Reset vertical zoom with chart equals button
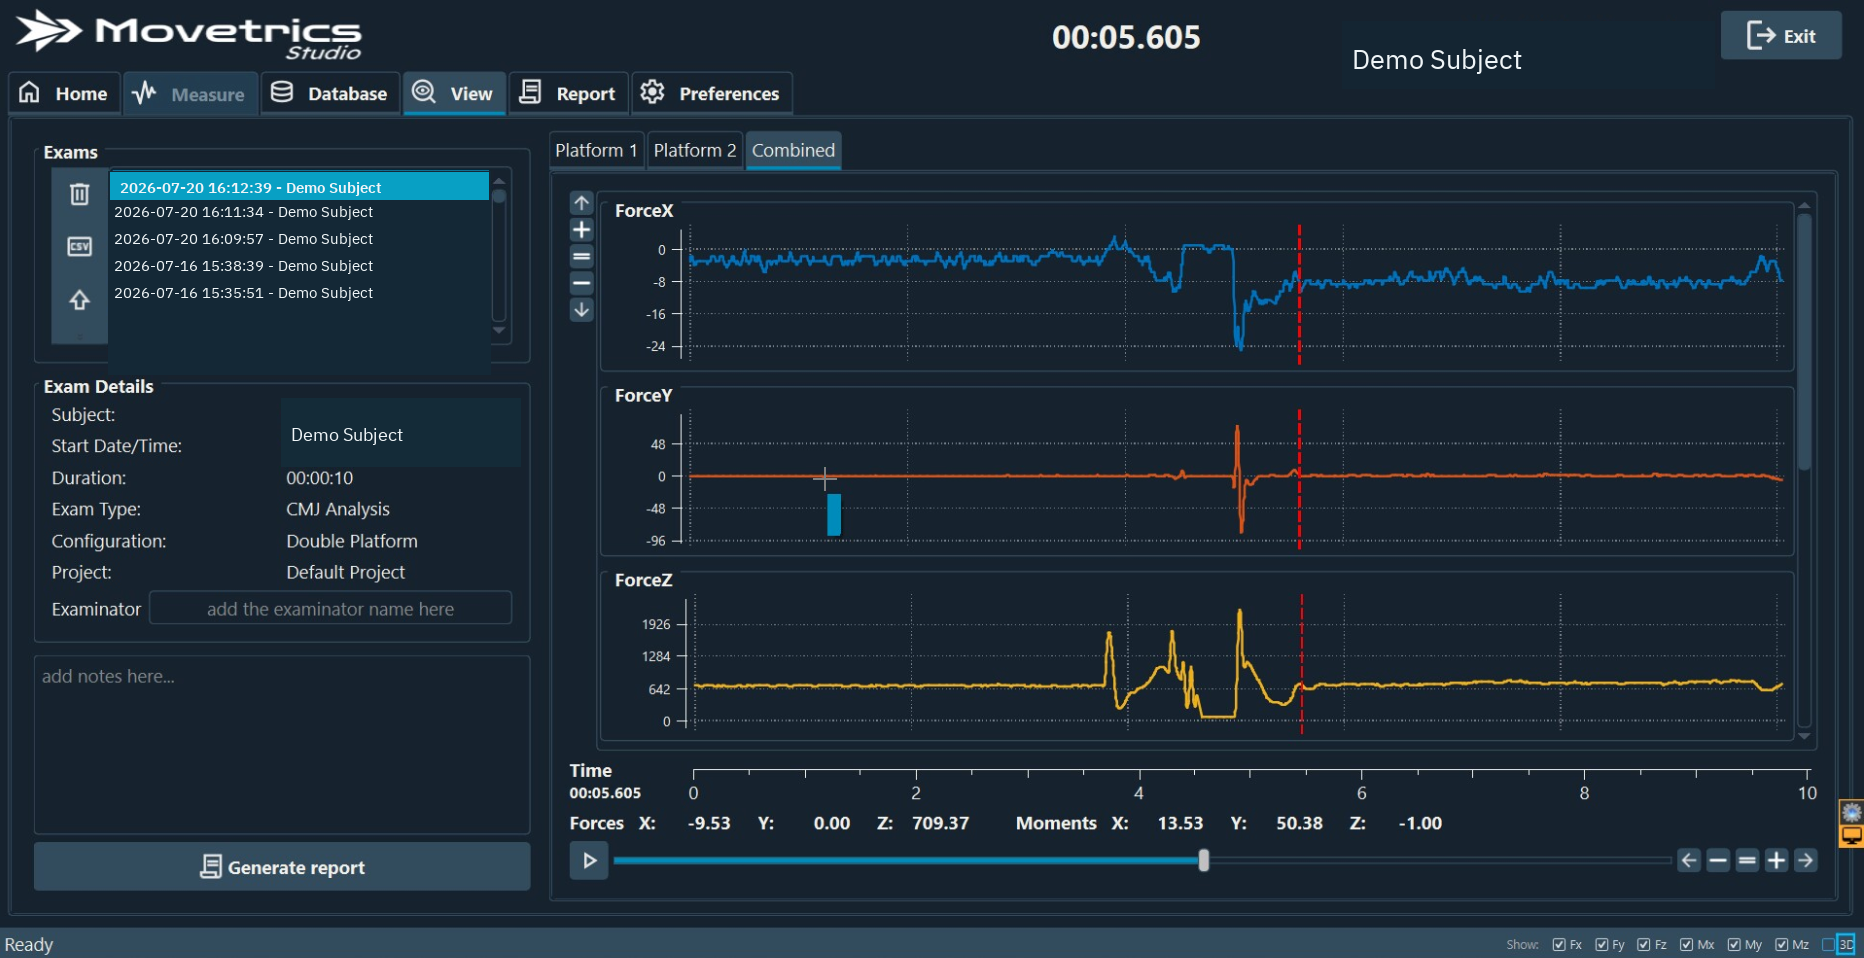1864x958 pixels. click(x=581, y=257)
